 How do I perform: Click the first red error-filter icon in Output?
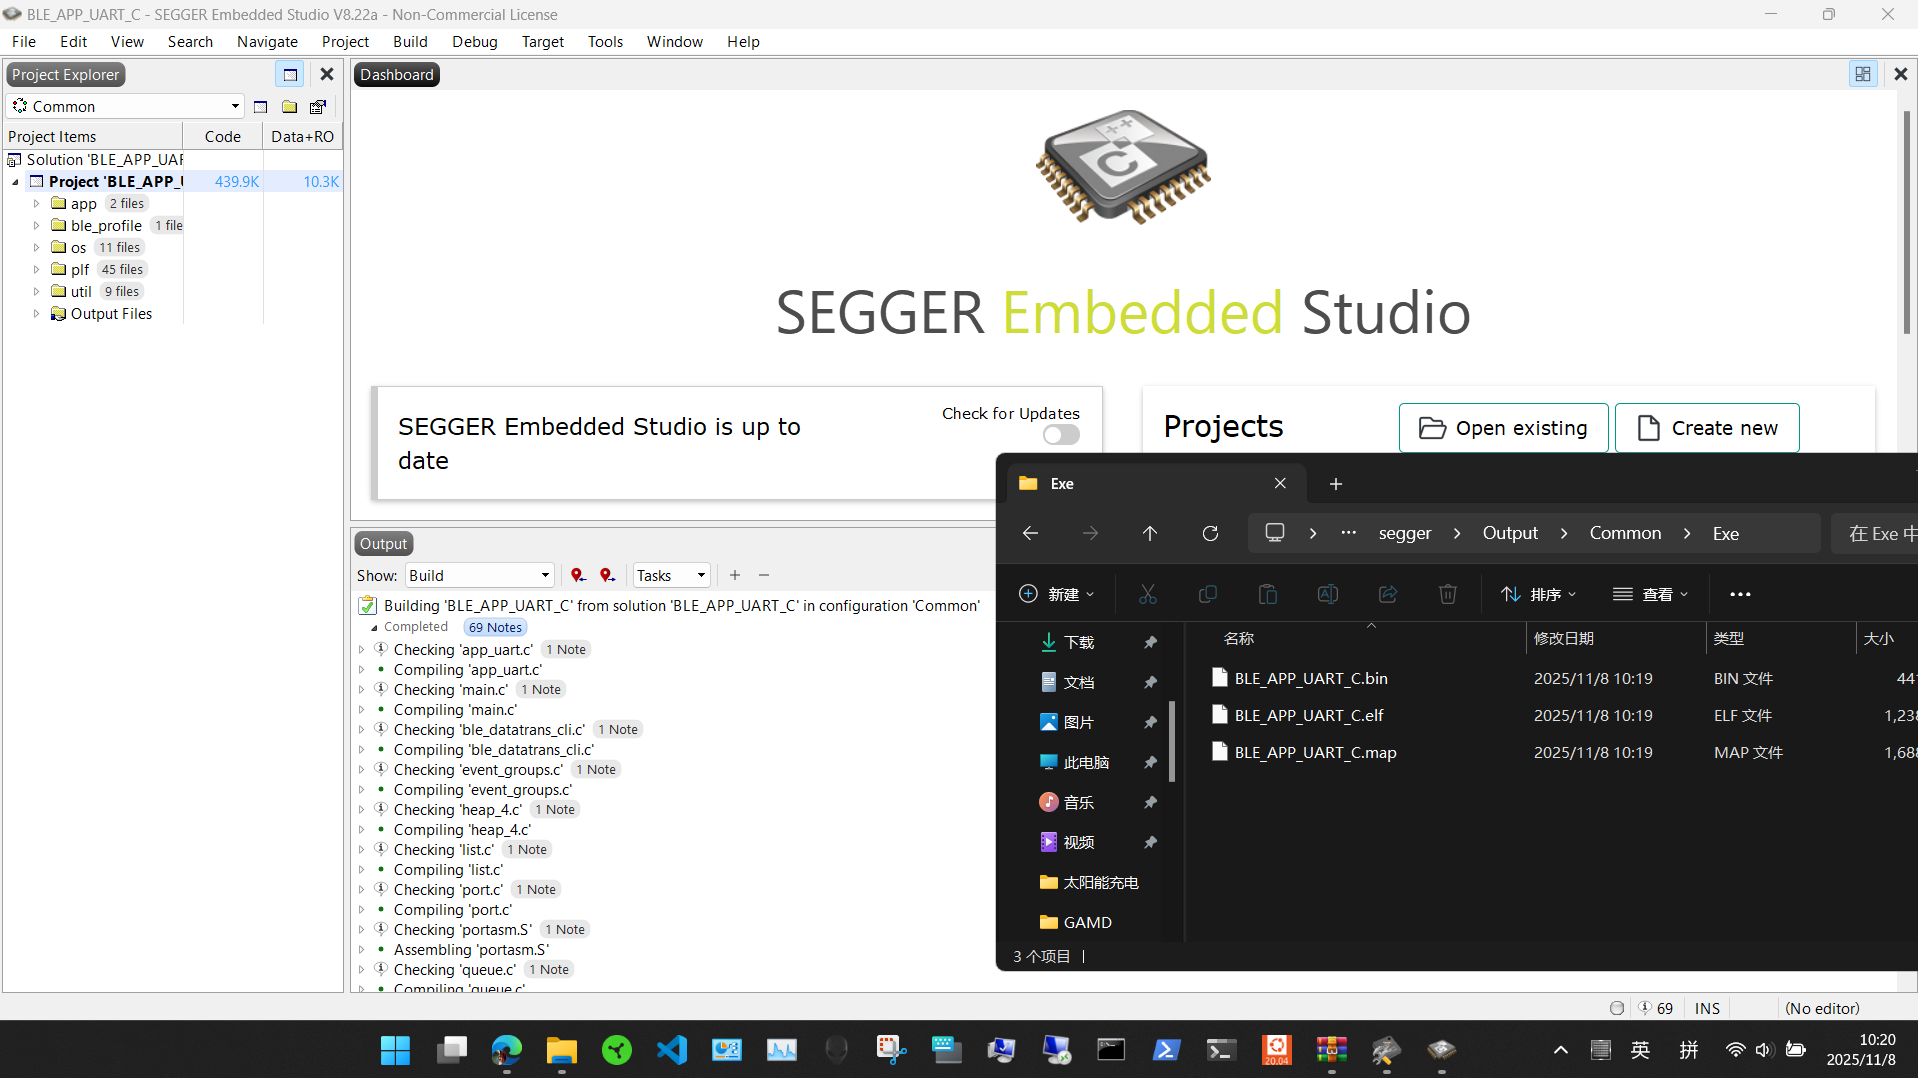click(x=577, y=575)
